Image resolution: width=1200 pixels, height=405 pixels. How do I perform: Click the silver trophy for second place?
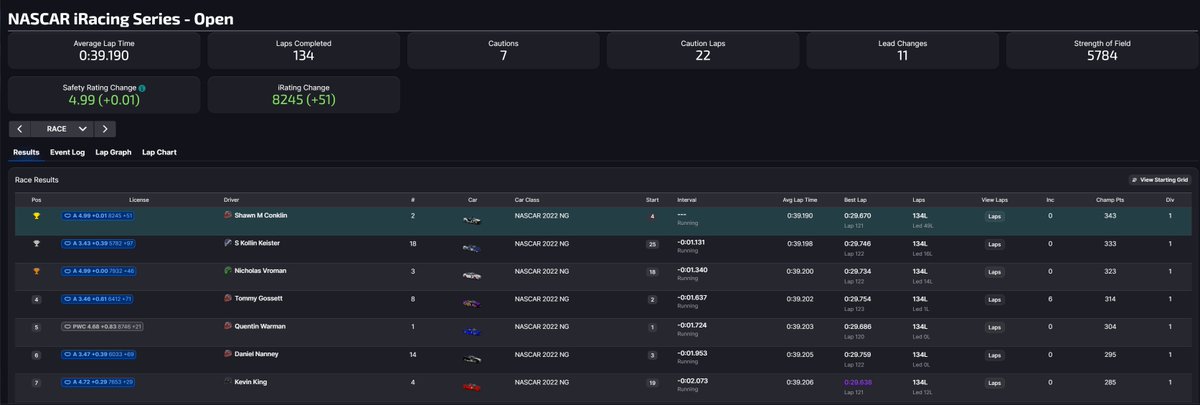tap(36, 243)
